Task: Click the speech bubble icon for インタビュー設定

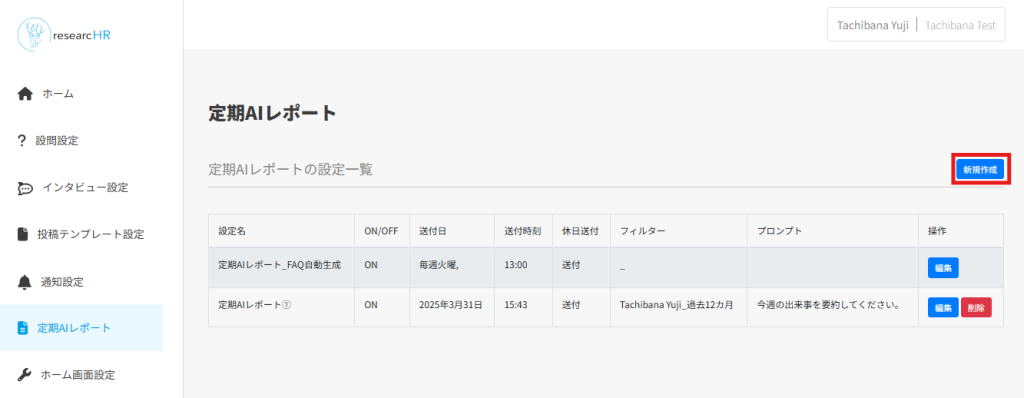Action: point(25,188)
